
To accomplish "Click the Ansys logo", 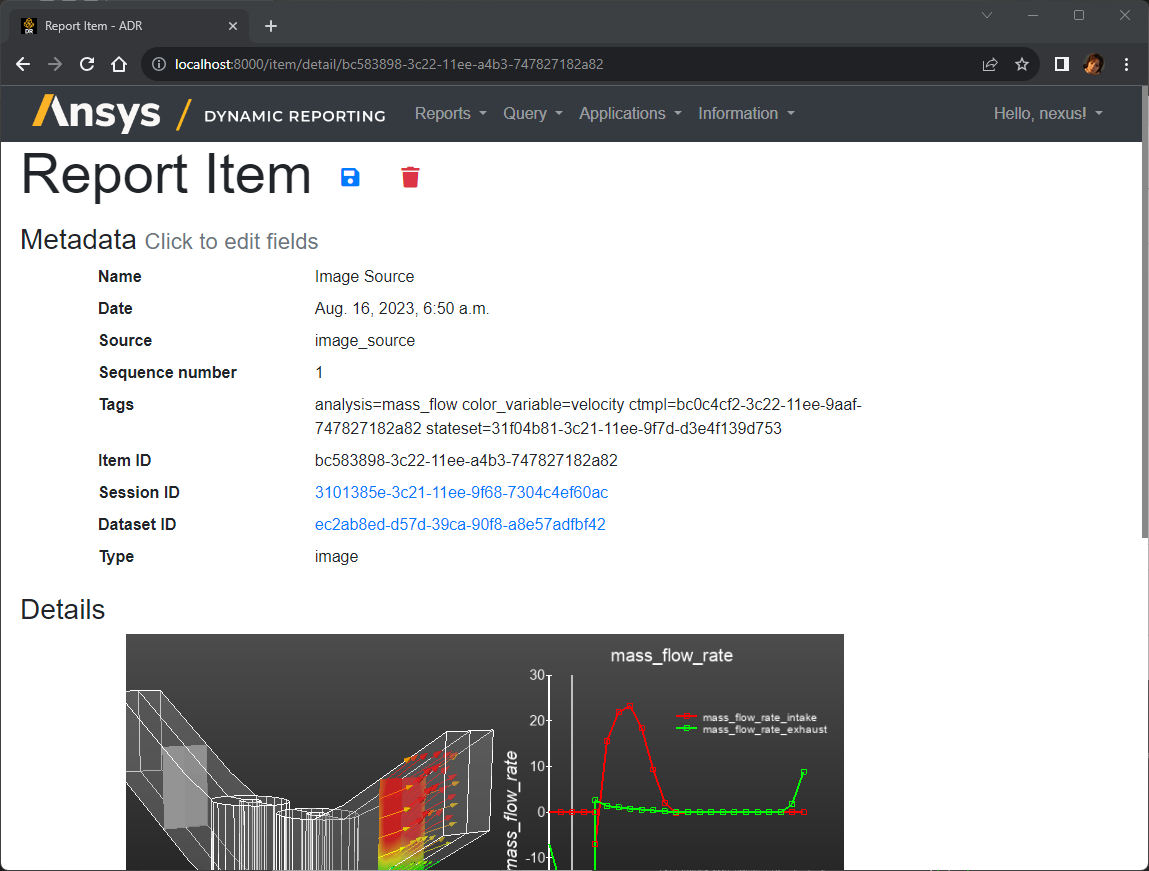I will [x=96, y=114].
